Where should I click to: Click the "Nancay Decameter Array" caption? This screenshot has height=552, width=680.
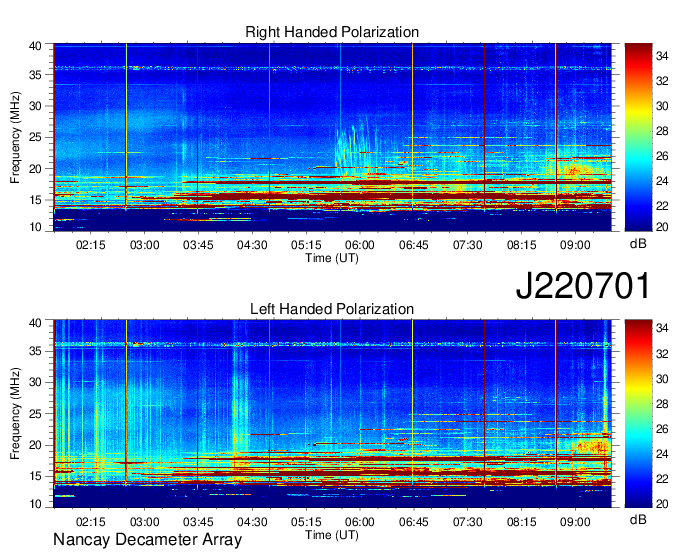coord(147,540)
